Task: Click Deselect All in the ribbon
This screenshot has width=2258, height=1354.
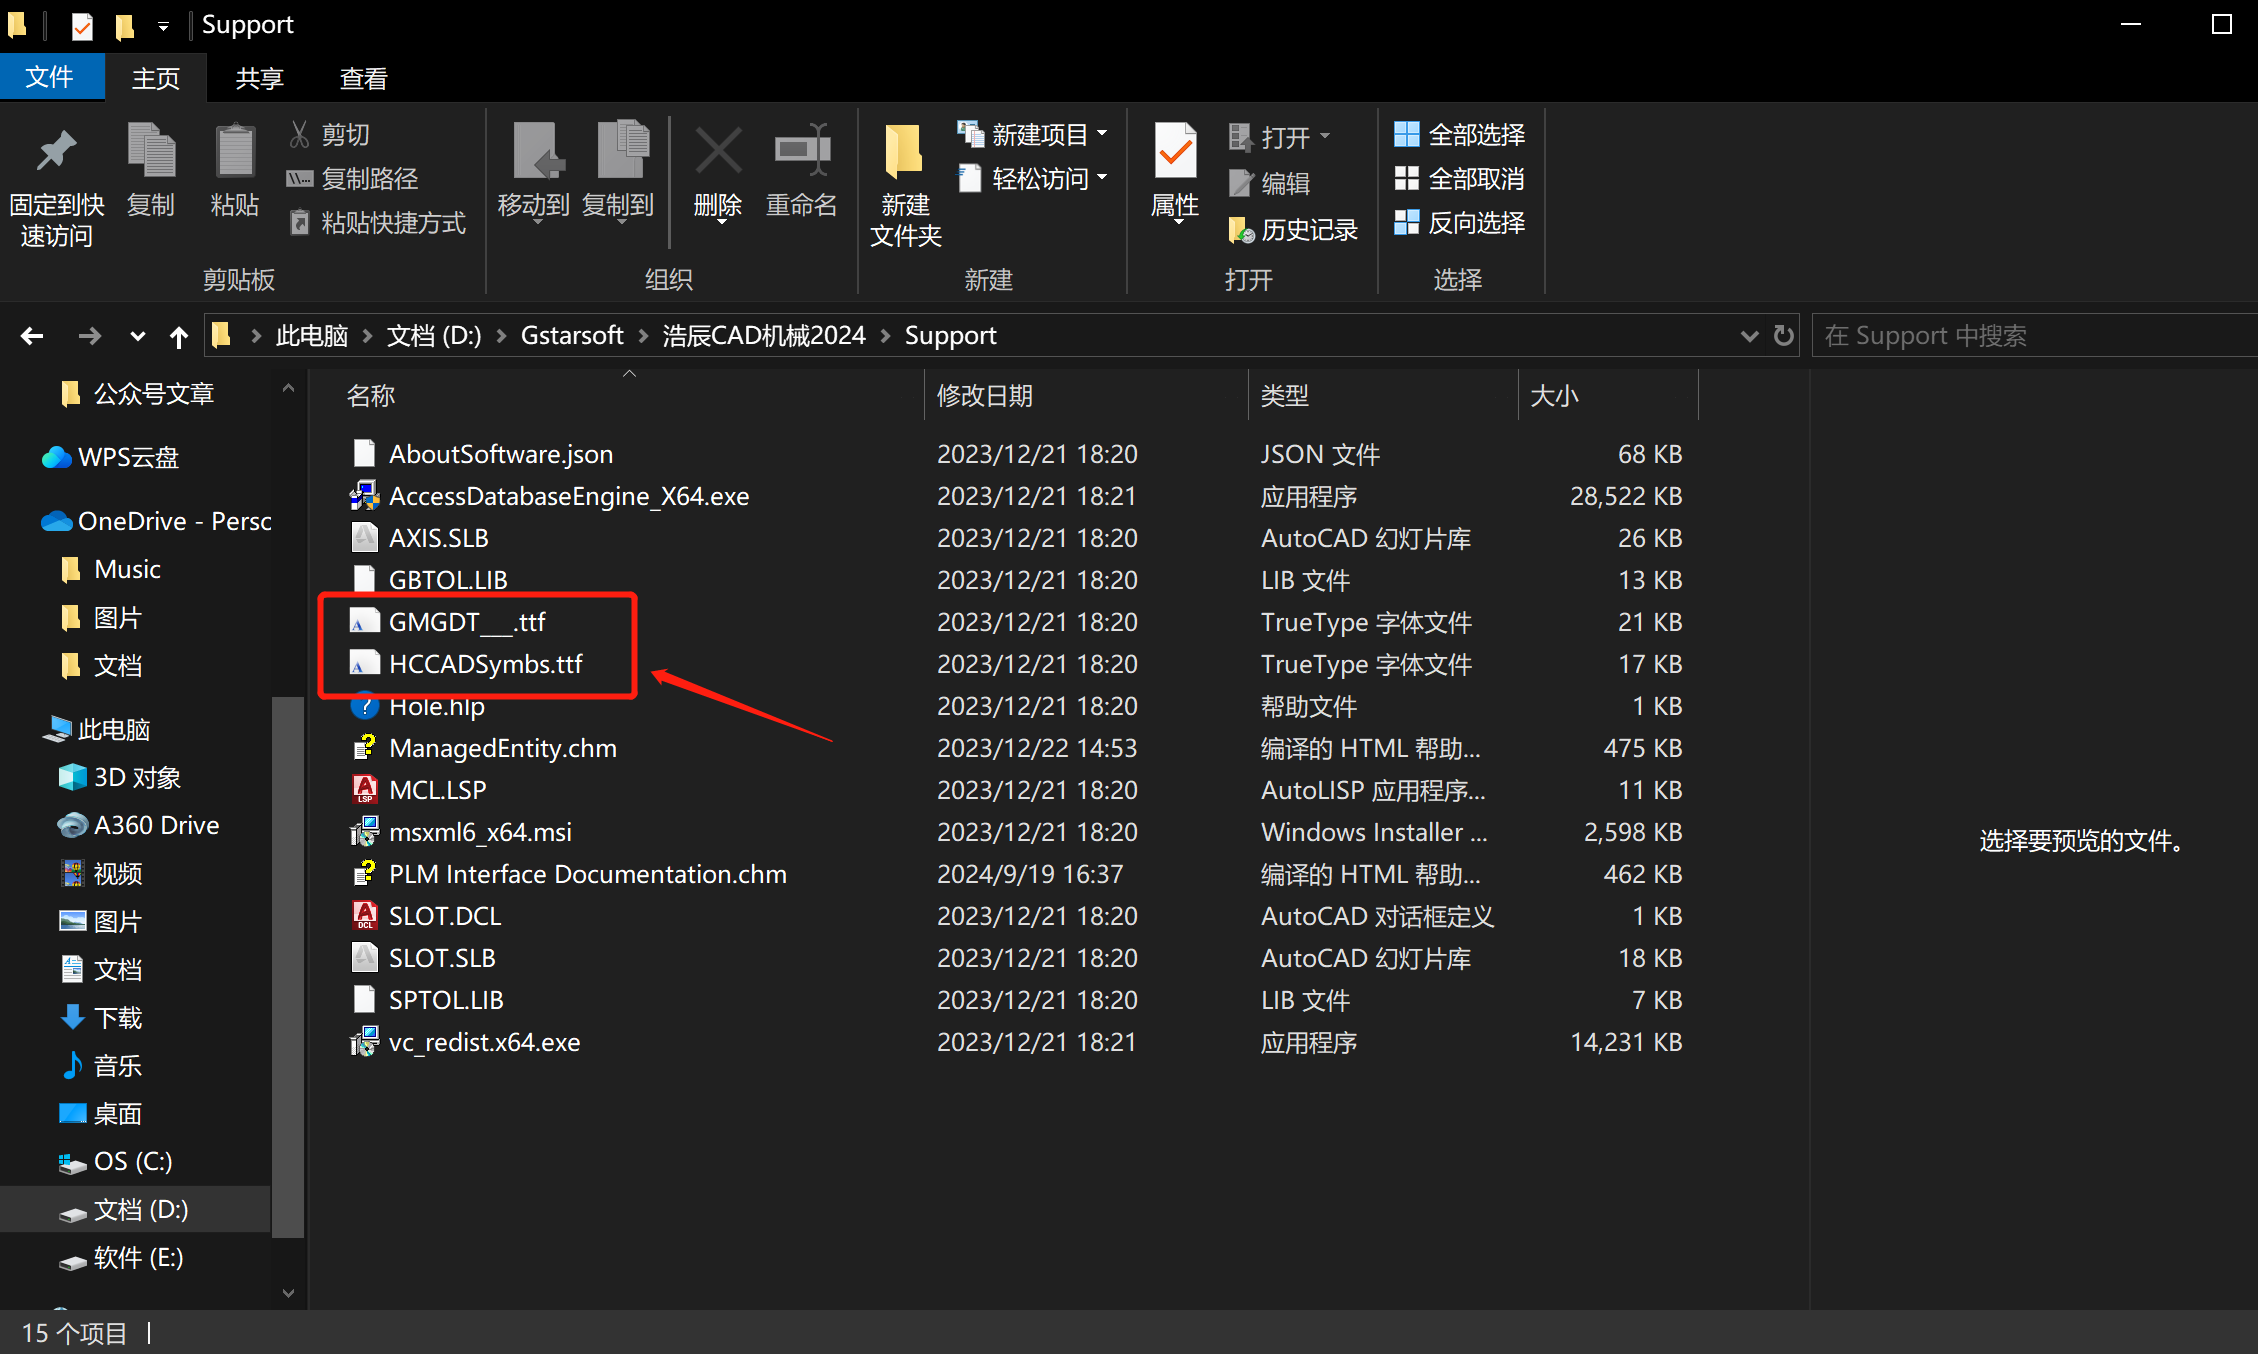Action: (1459, 179)
